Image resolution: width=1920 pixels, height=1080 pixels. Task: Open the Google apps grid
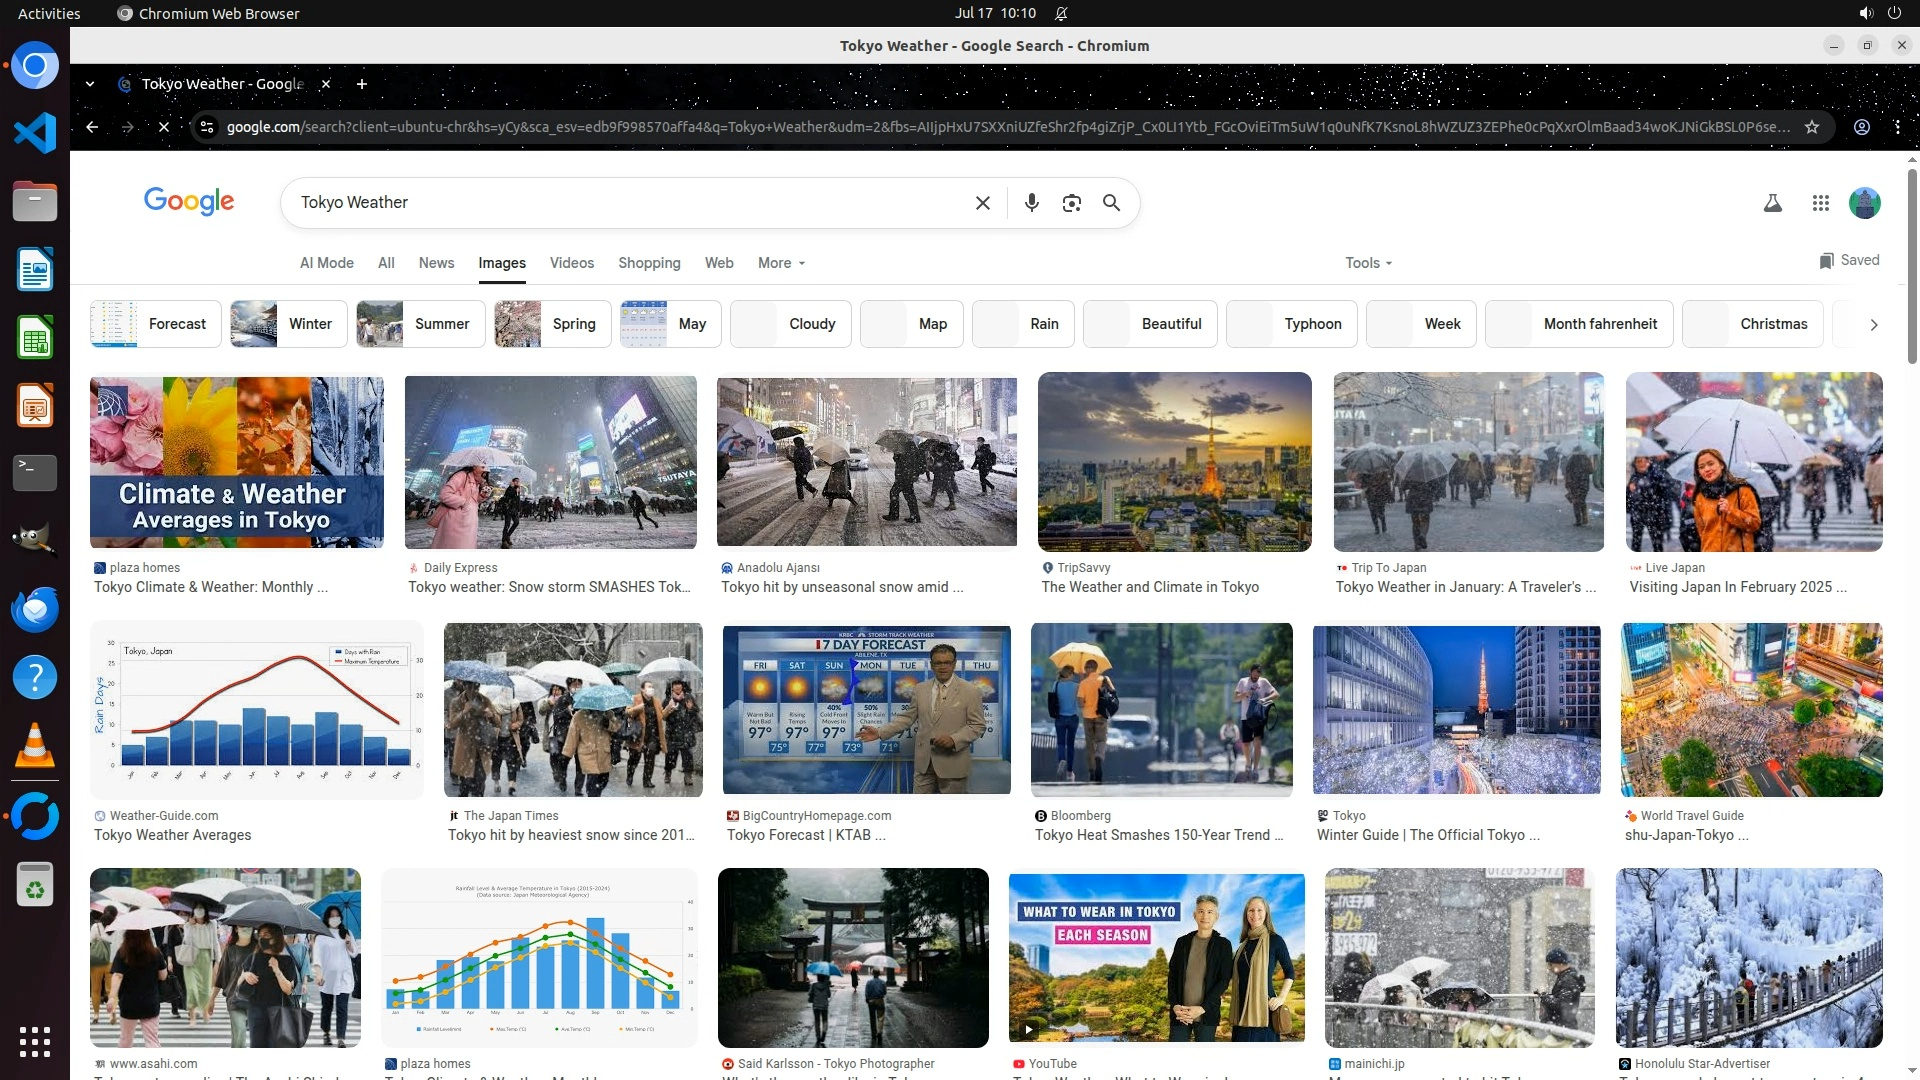[x=1820, y=203]
